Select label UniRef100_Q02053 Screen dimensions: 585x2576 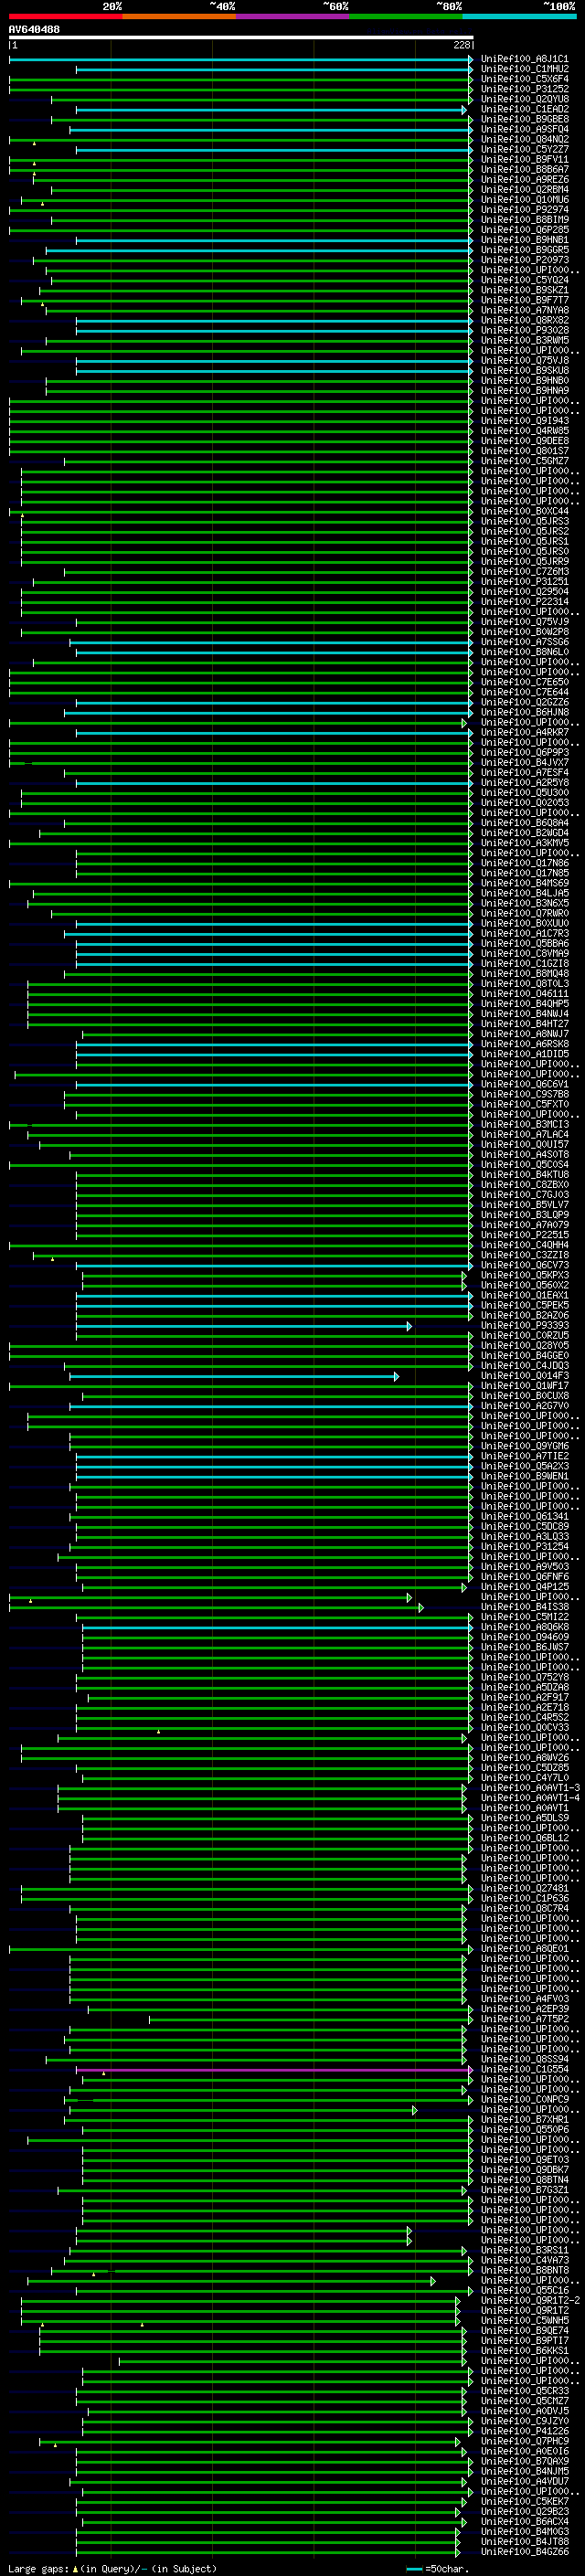pyautogui.click(x=524, y=802)
